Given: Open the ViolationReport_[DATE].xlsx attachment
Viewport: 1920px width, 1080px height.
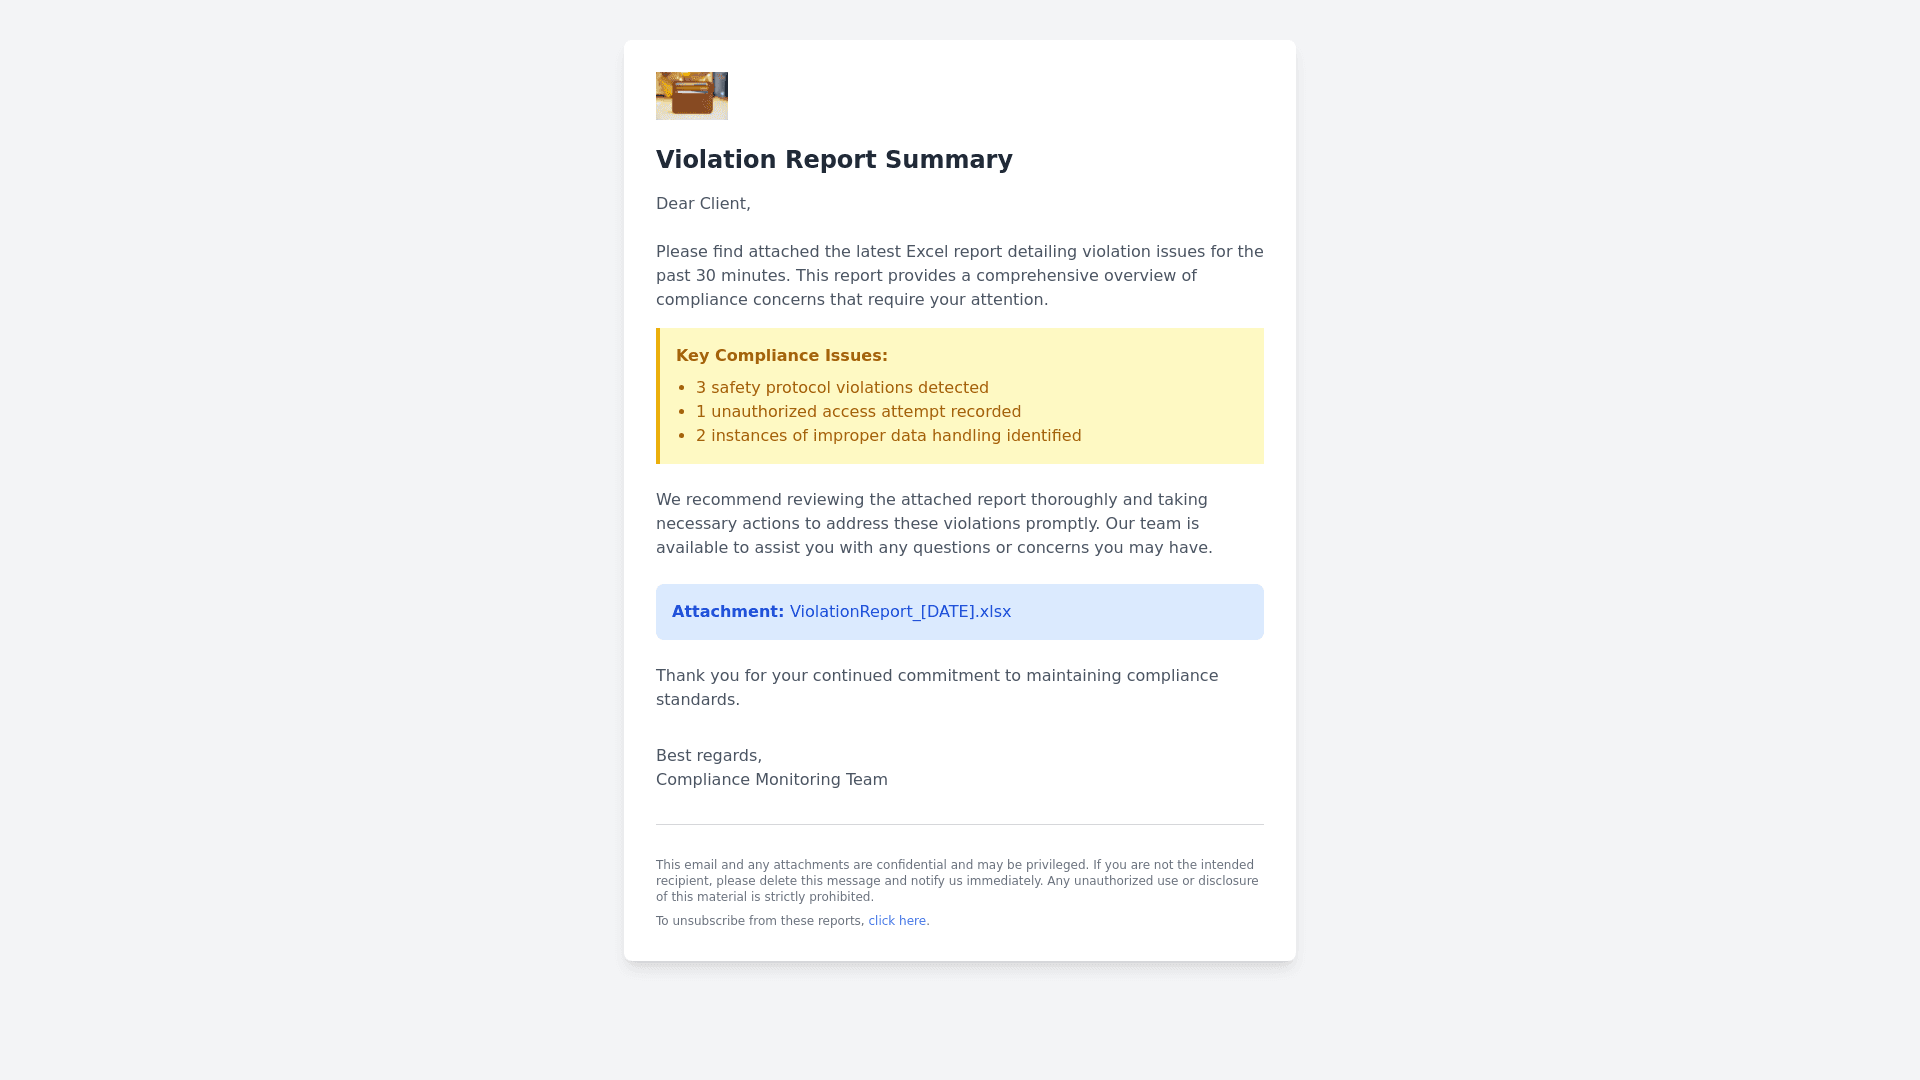Looking at the screenshot, I should point(900,612).
